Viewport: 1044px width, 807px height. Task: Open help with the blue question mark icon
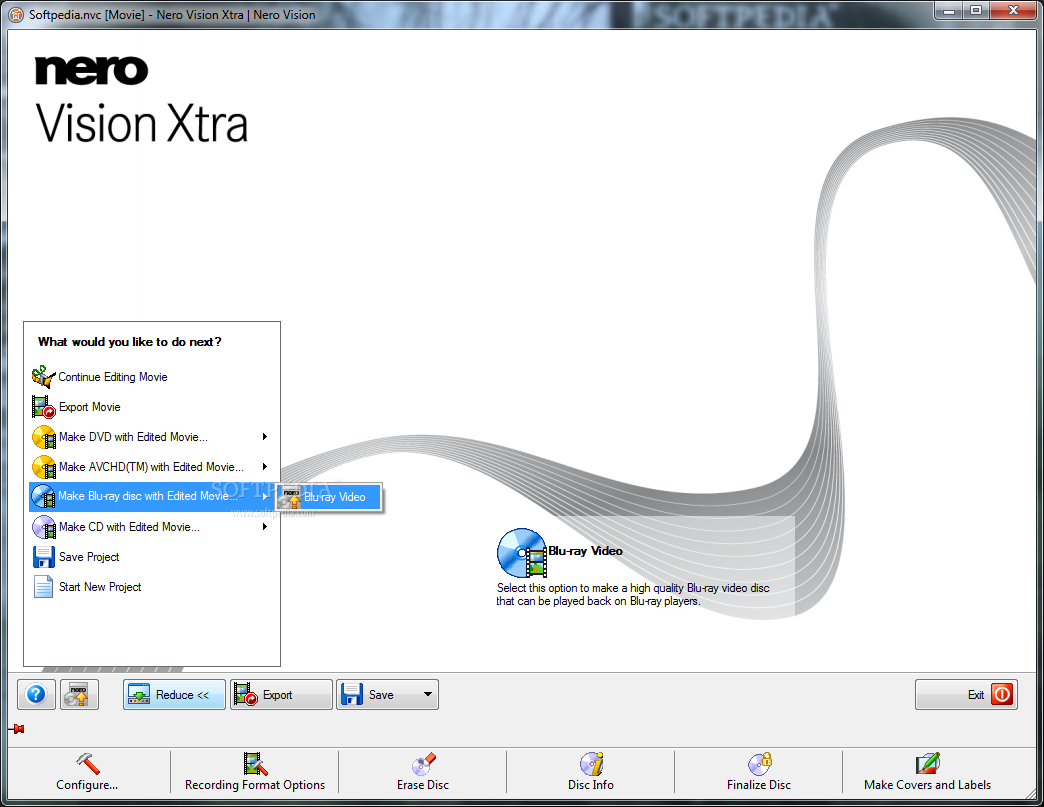[36, 694]
